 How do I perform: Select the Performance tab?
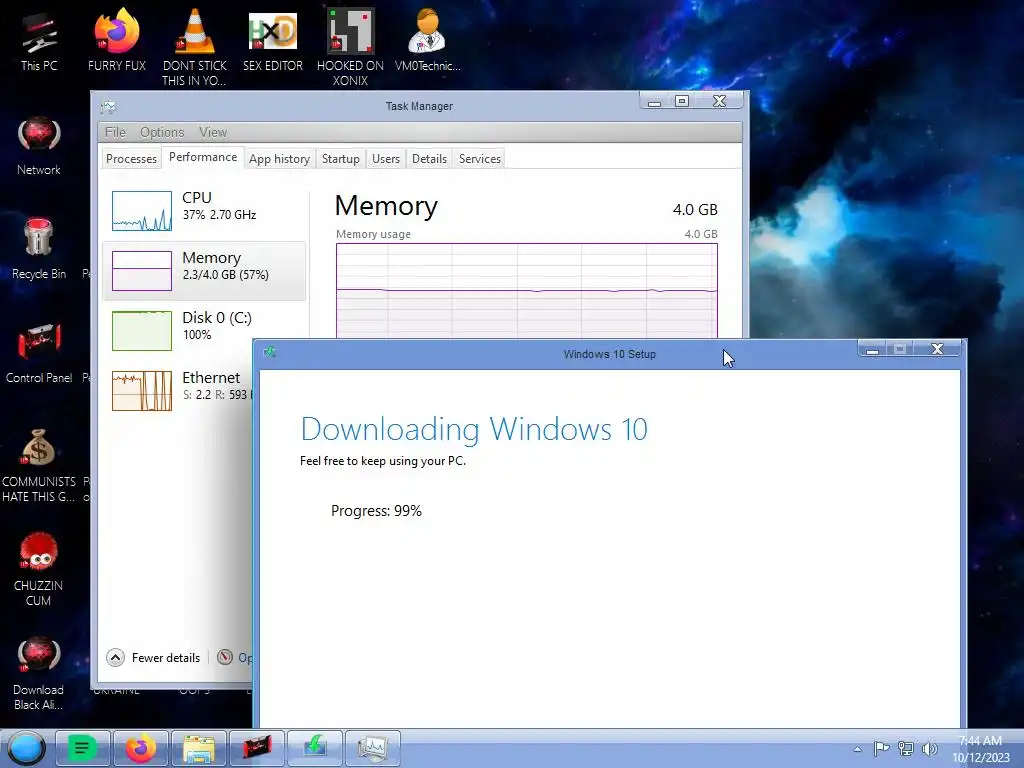[202, 157]
